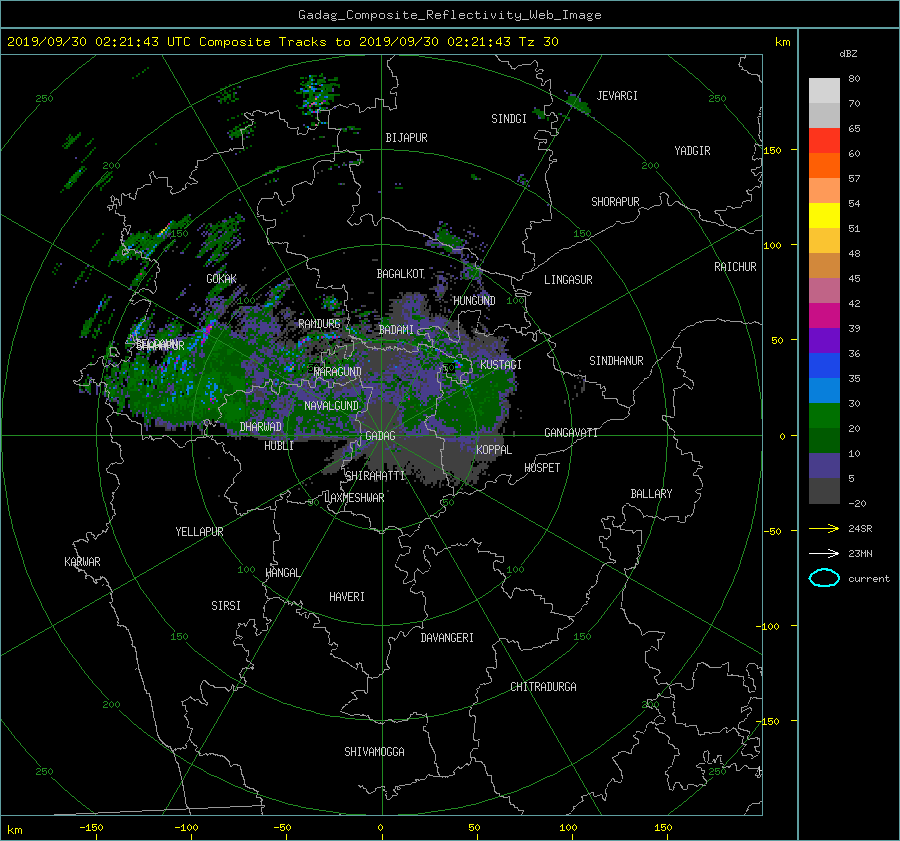Screen dimensions: 900x841
Task: Select the purple 36-39 dBZ color swatch
Action: (x=824, y=340)
